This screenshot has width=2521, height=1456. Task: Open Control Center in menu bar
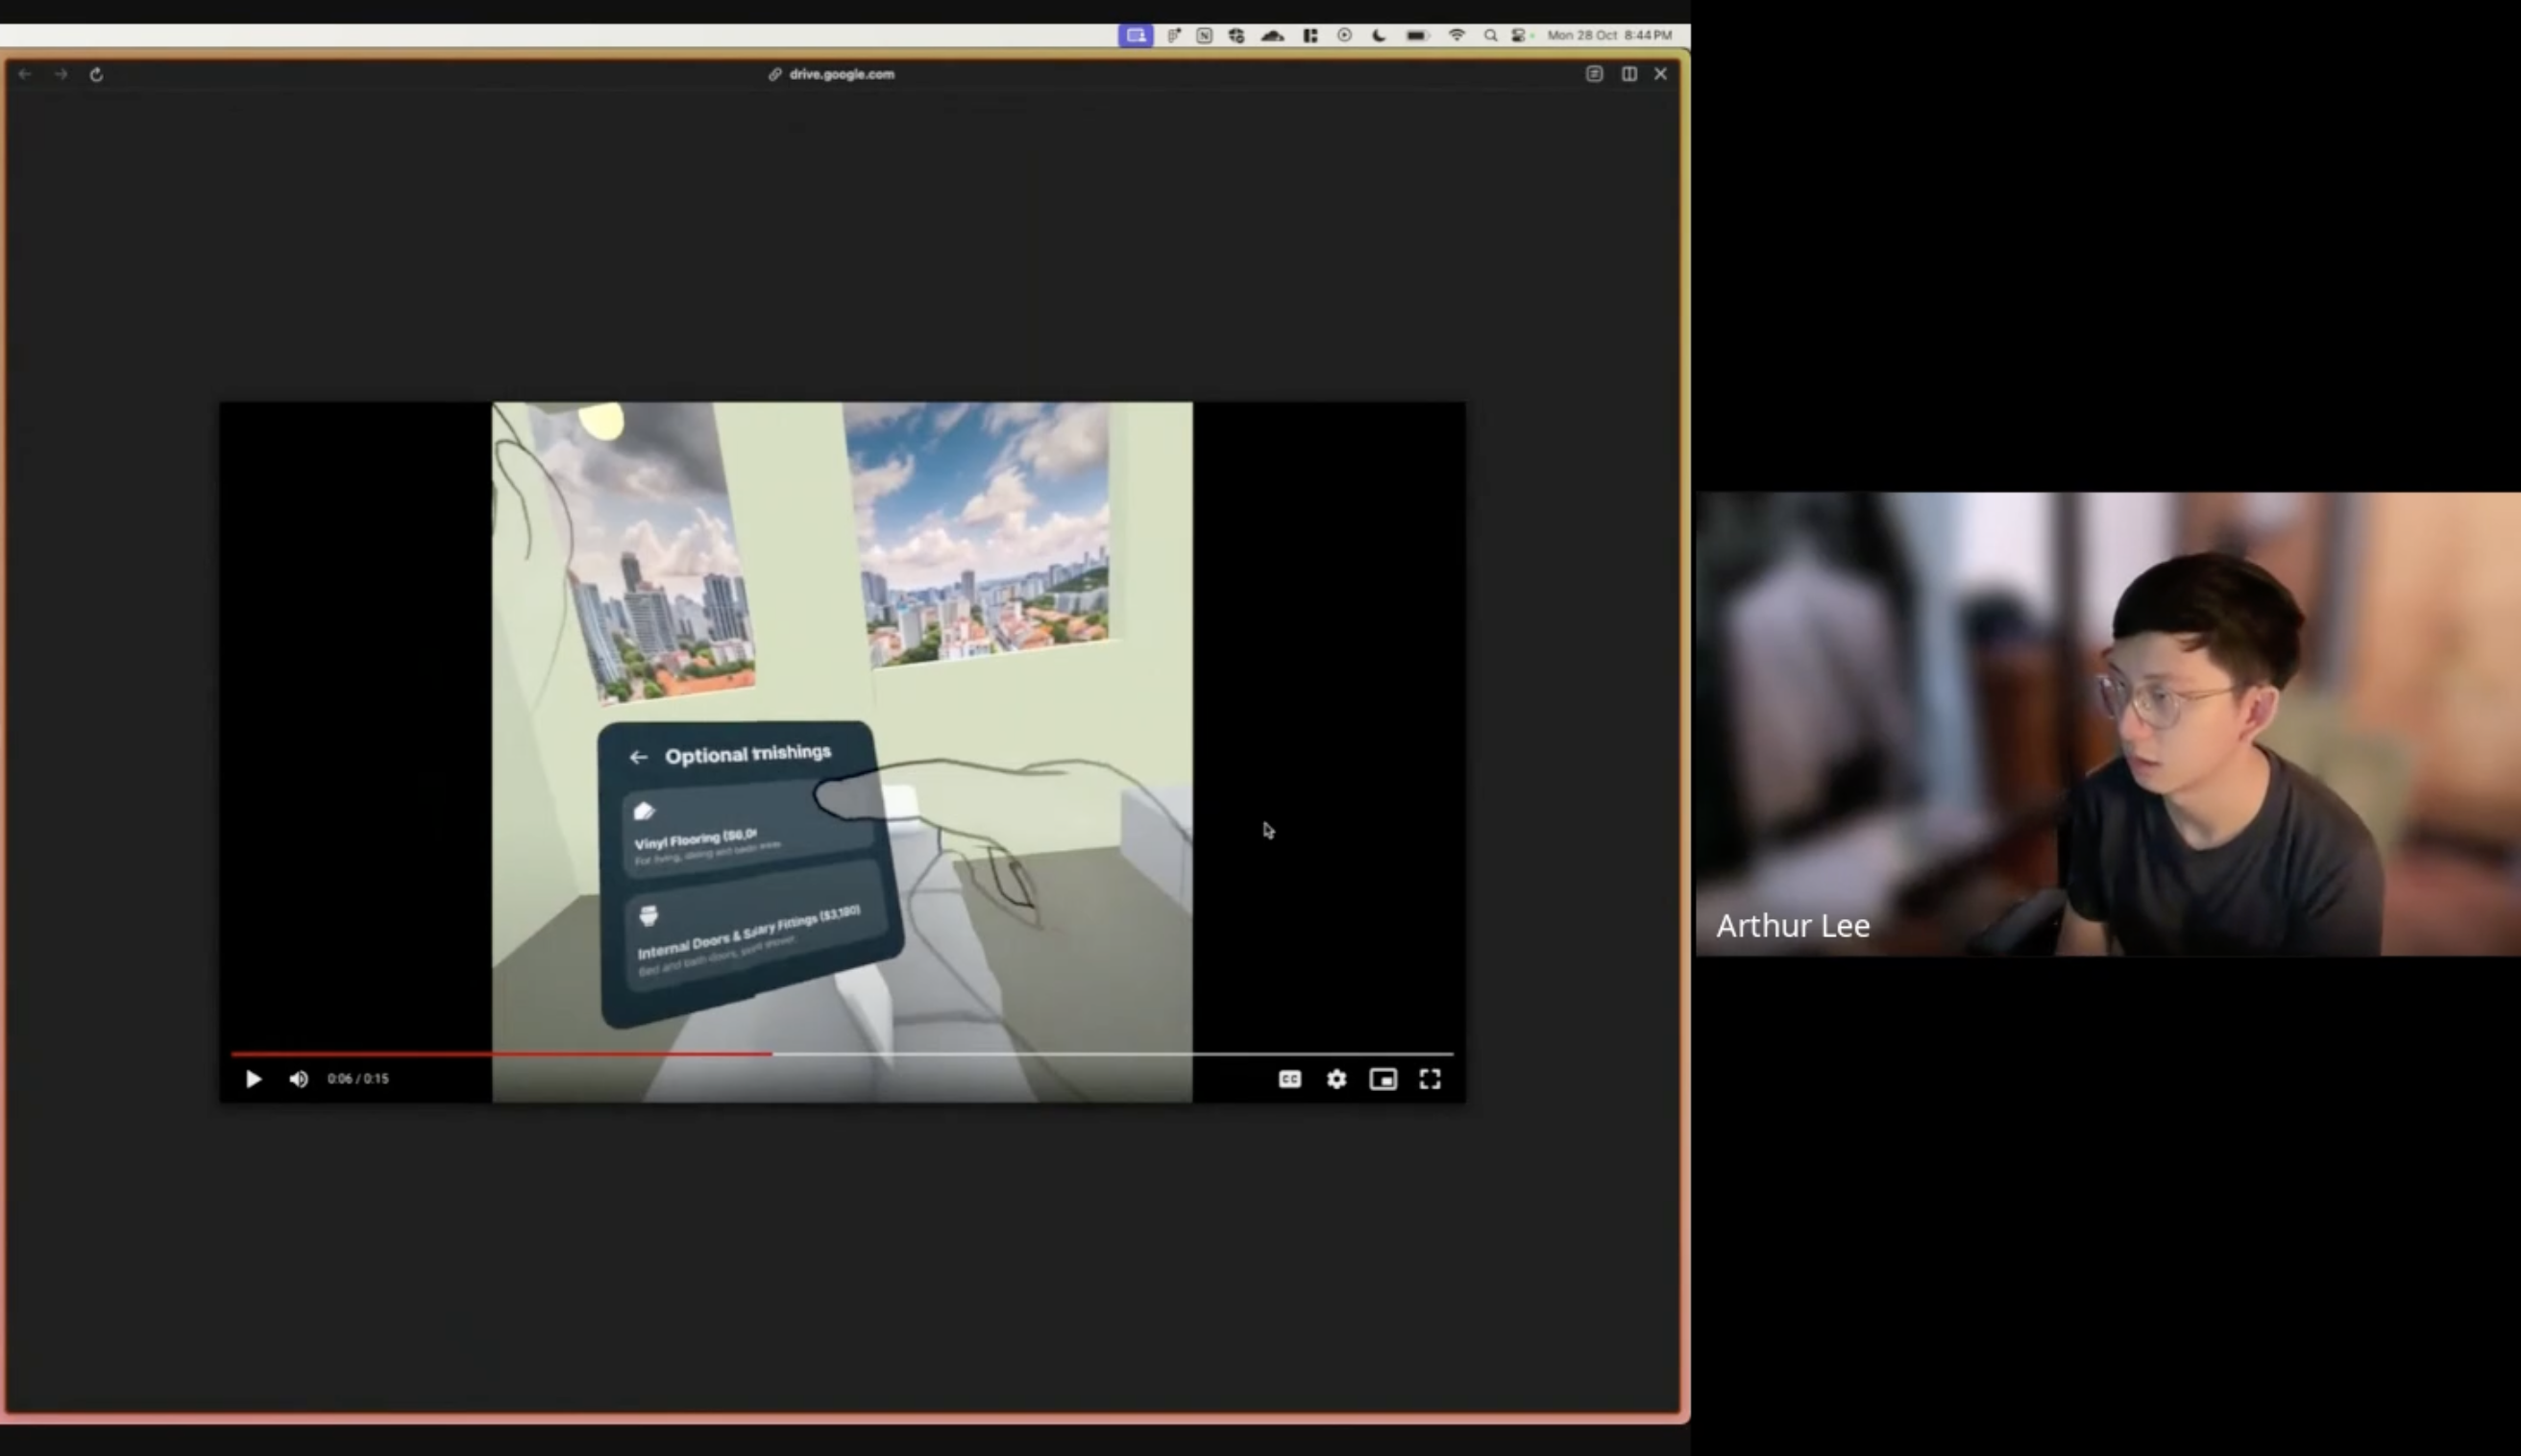click(1519, 35)
